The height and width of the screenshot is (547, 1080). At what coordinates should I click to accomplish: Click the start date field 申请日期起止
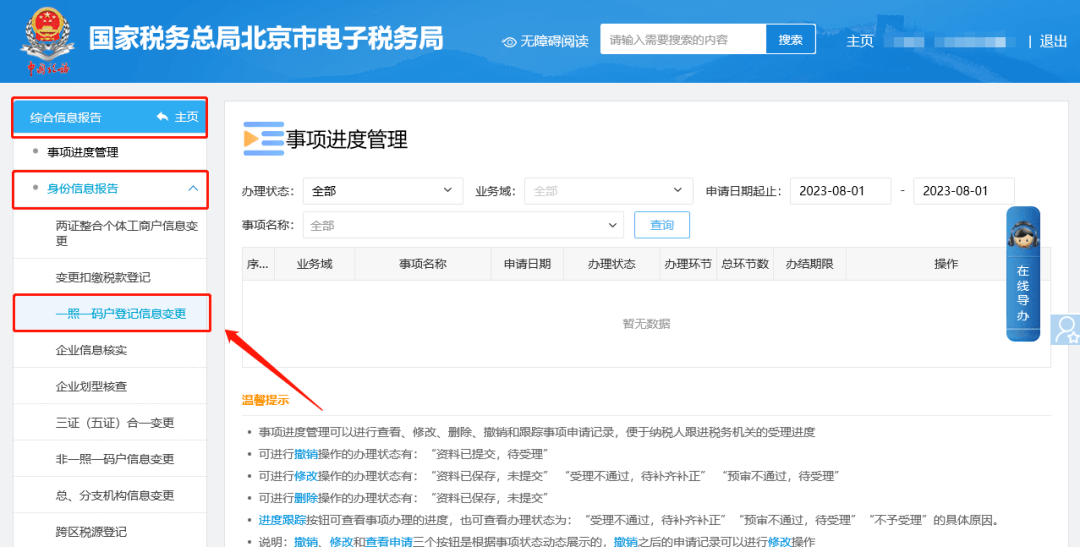840,191
